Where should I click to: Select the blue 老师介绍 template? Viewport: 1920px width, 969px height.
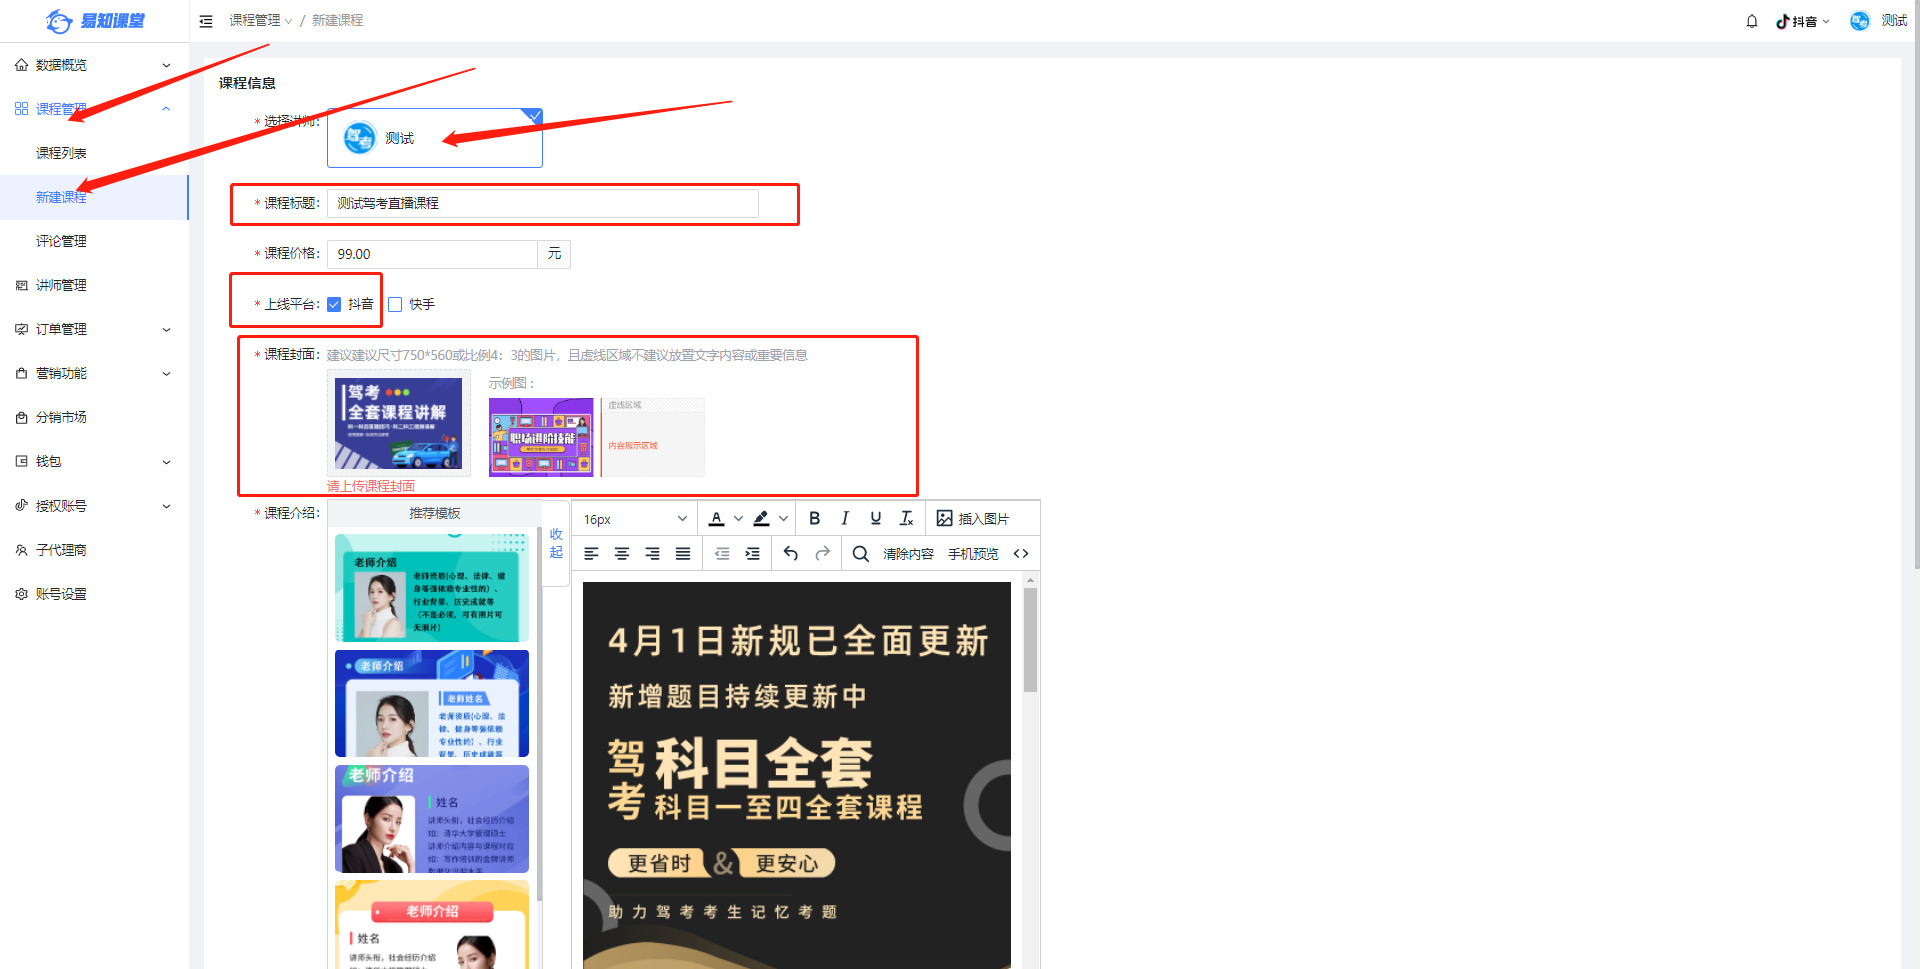click(x=432, y=704)
